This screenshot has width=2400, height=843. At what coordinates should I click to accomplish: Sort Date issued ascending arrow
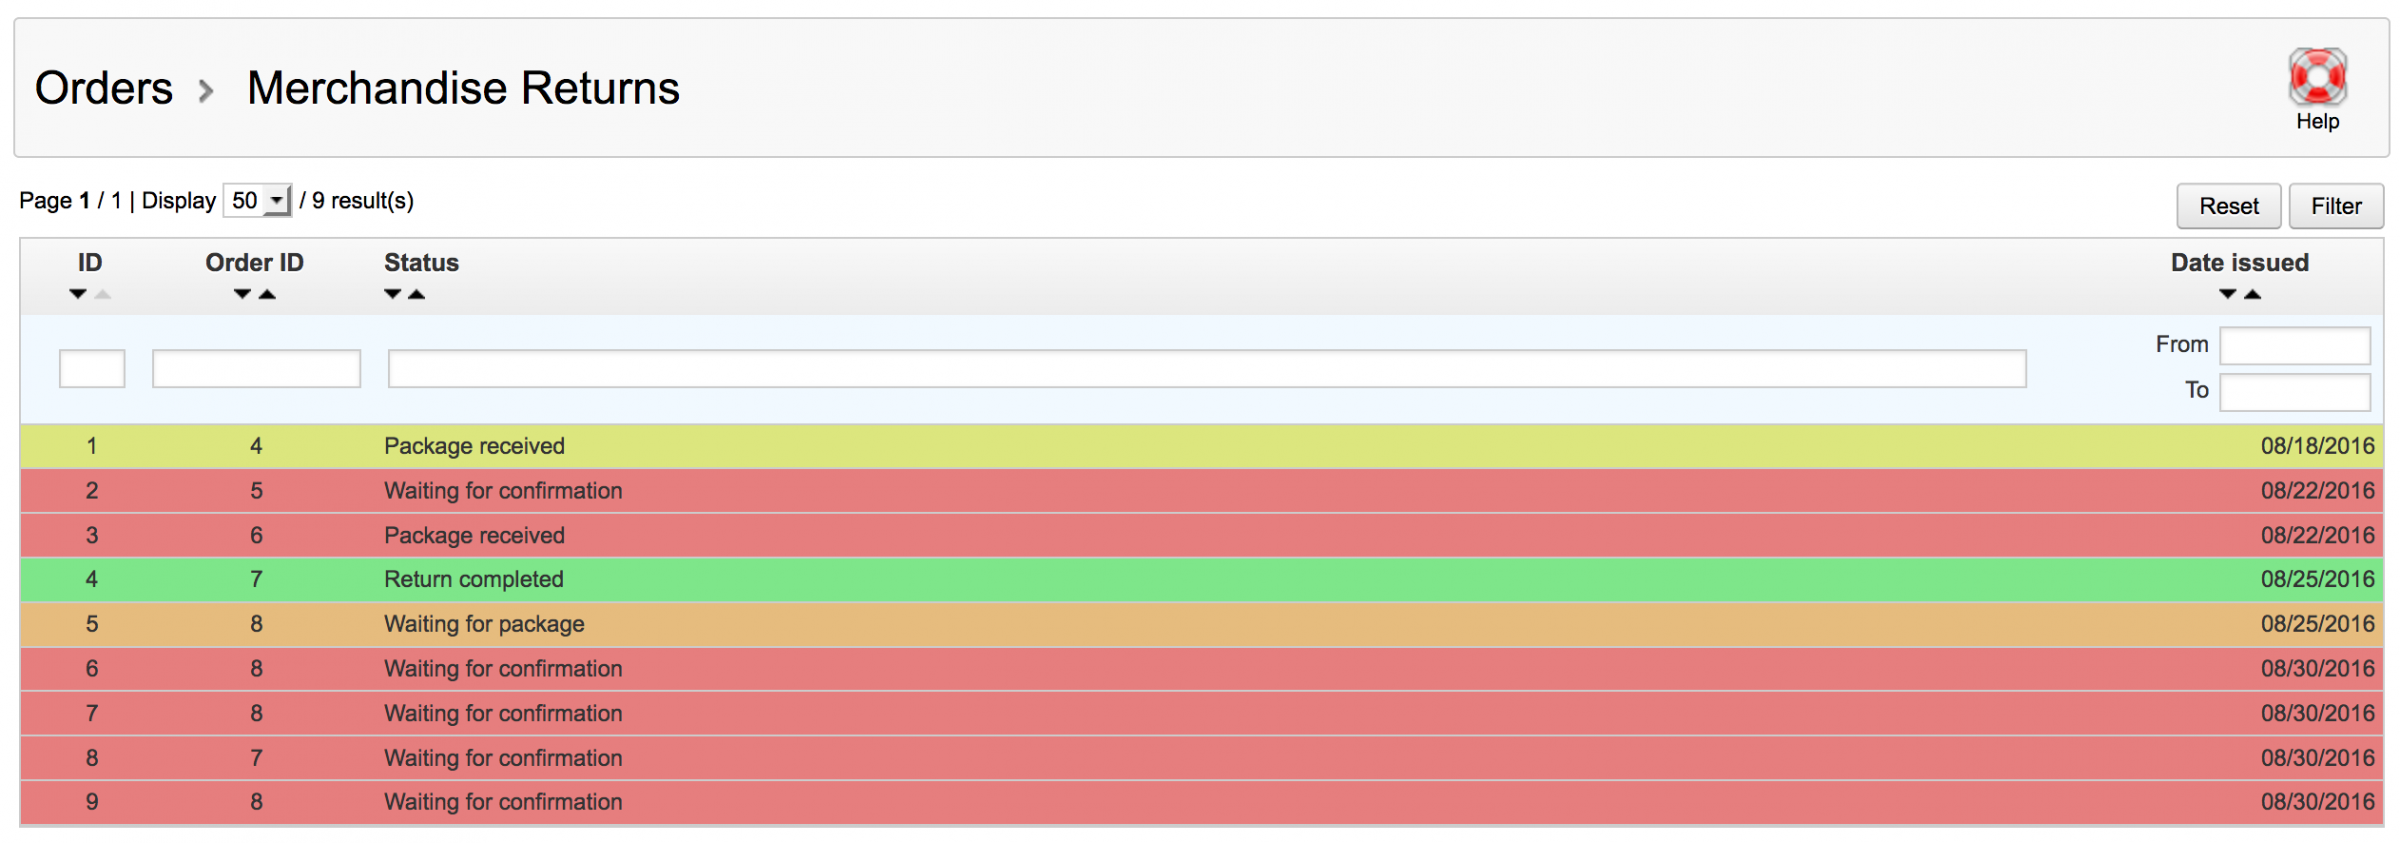pyautogui.click(x=2252, y=294)
